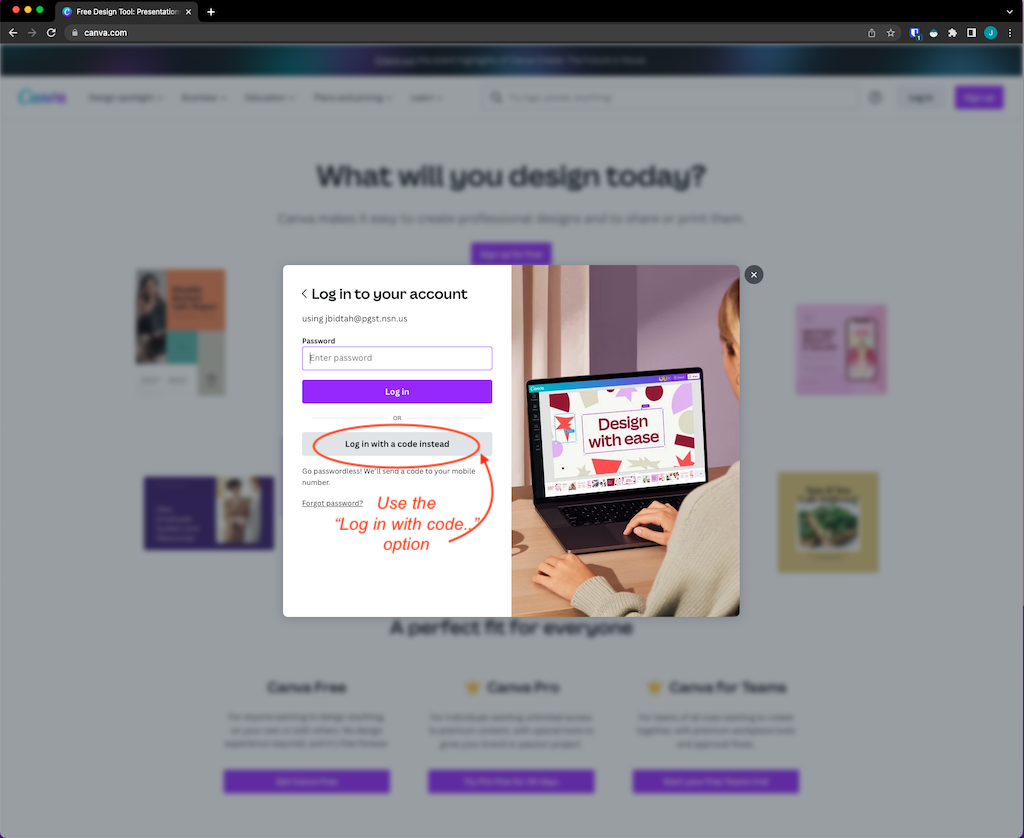Open Chrome extensions puzzle icon
The width and height of the screenshot is (1024, 838).
pyautogui.click(x=952, y=33)
